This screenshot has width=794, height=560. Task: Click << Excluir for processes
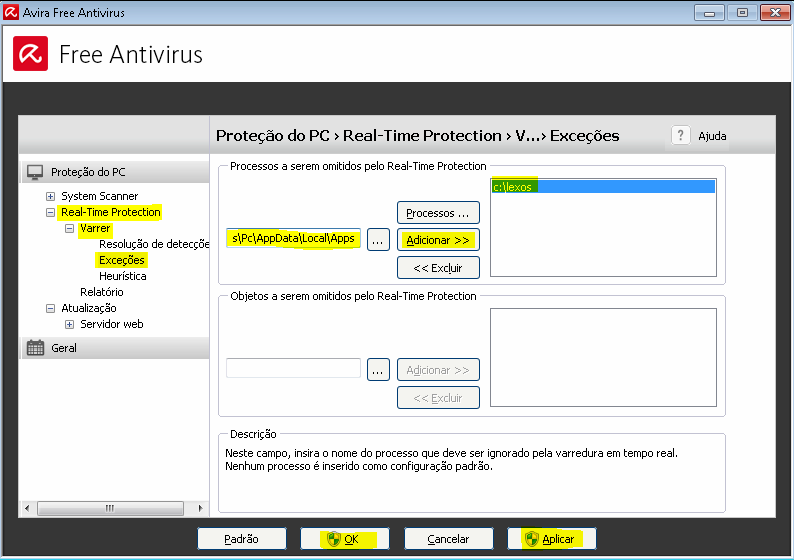pos(438,268)
